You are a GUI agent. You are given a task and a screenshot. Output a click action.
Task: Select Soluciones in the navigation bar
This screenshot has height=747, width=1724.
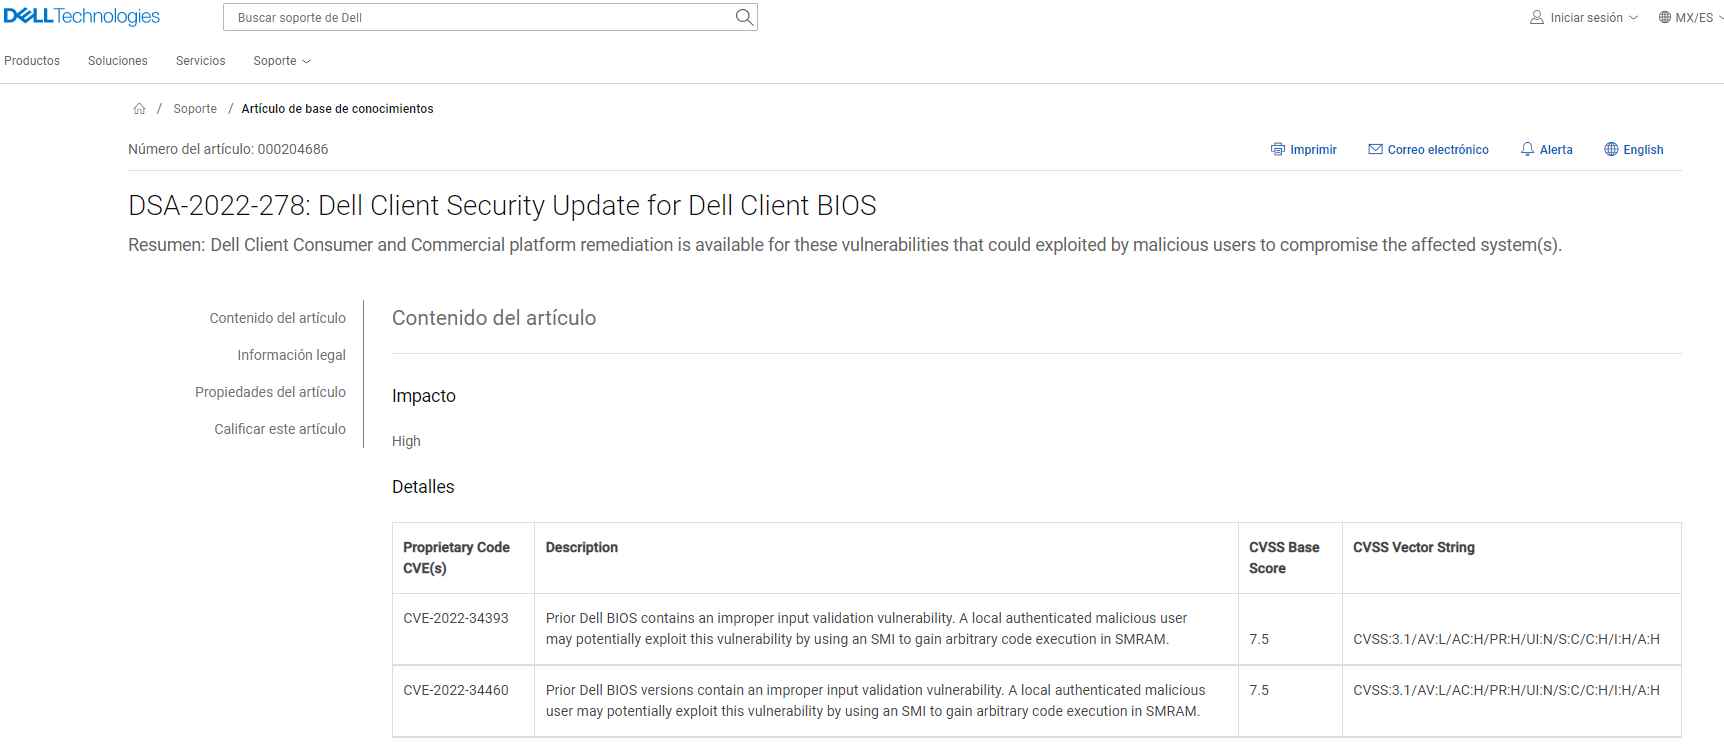tap(117, 61)
